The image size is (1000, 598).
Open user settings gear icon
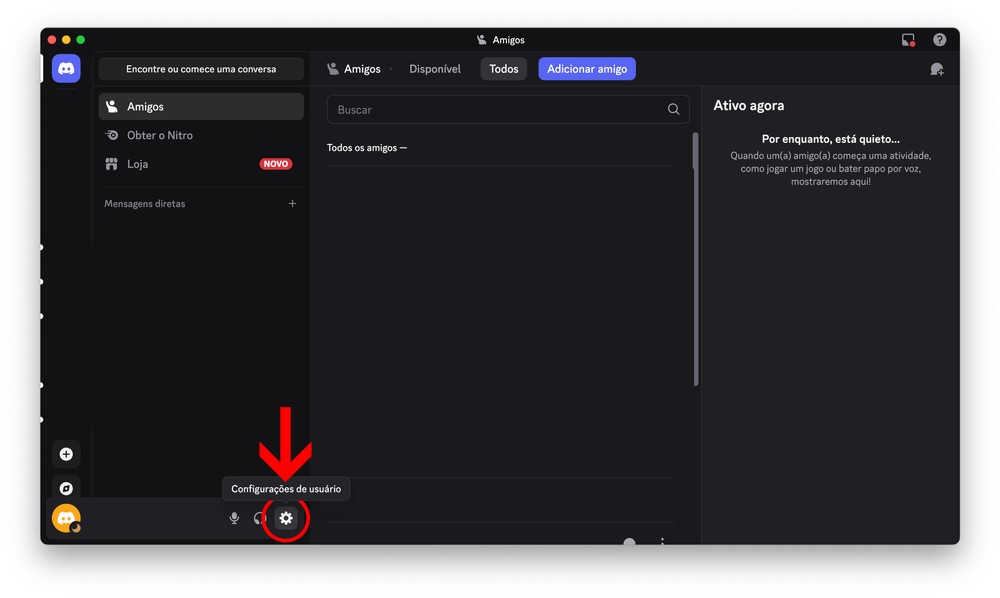[x=286, y=518]
